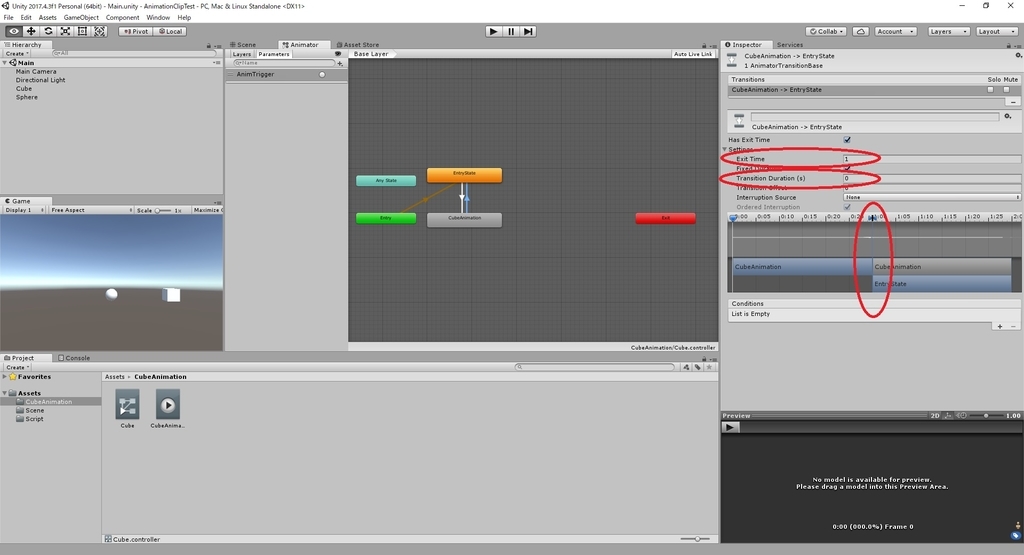Image resolution: width=1024 pixels, height=555 pixels.
Task: Select the CubeAnimation clip asset
Action: pyautogui.click(x=168, y=409)
